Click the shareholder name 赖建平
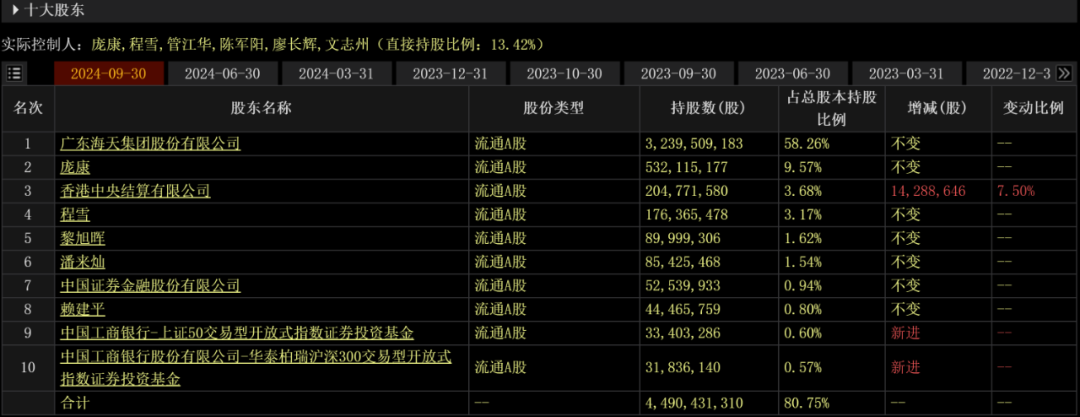The height and width of the screenshot is (417, 1080). click(83, 309)
